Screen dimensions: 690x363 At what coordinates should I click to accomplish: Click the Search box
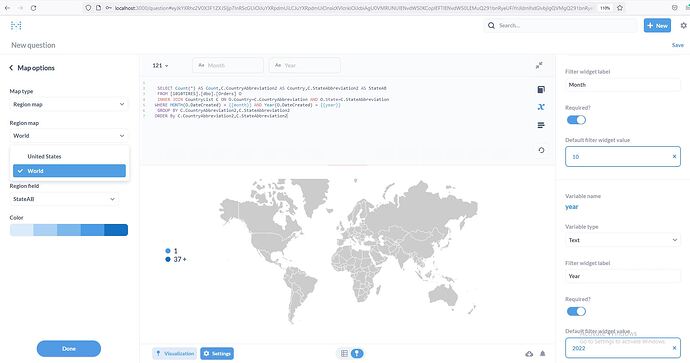pos(560,26)
